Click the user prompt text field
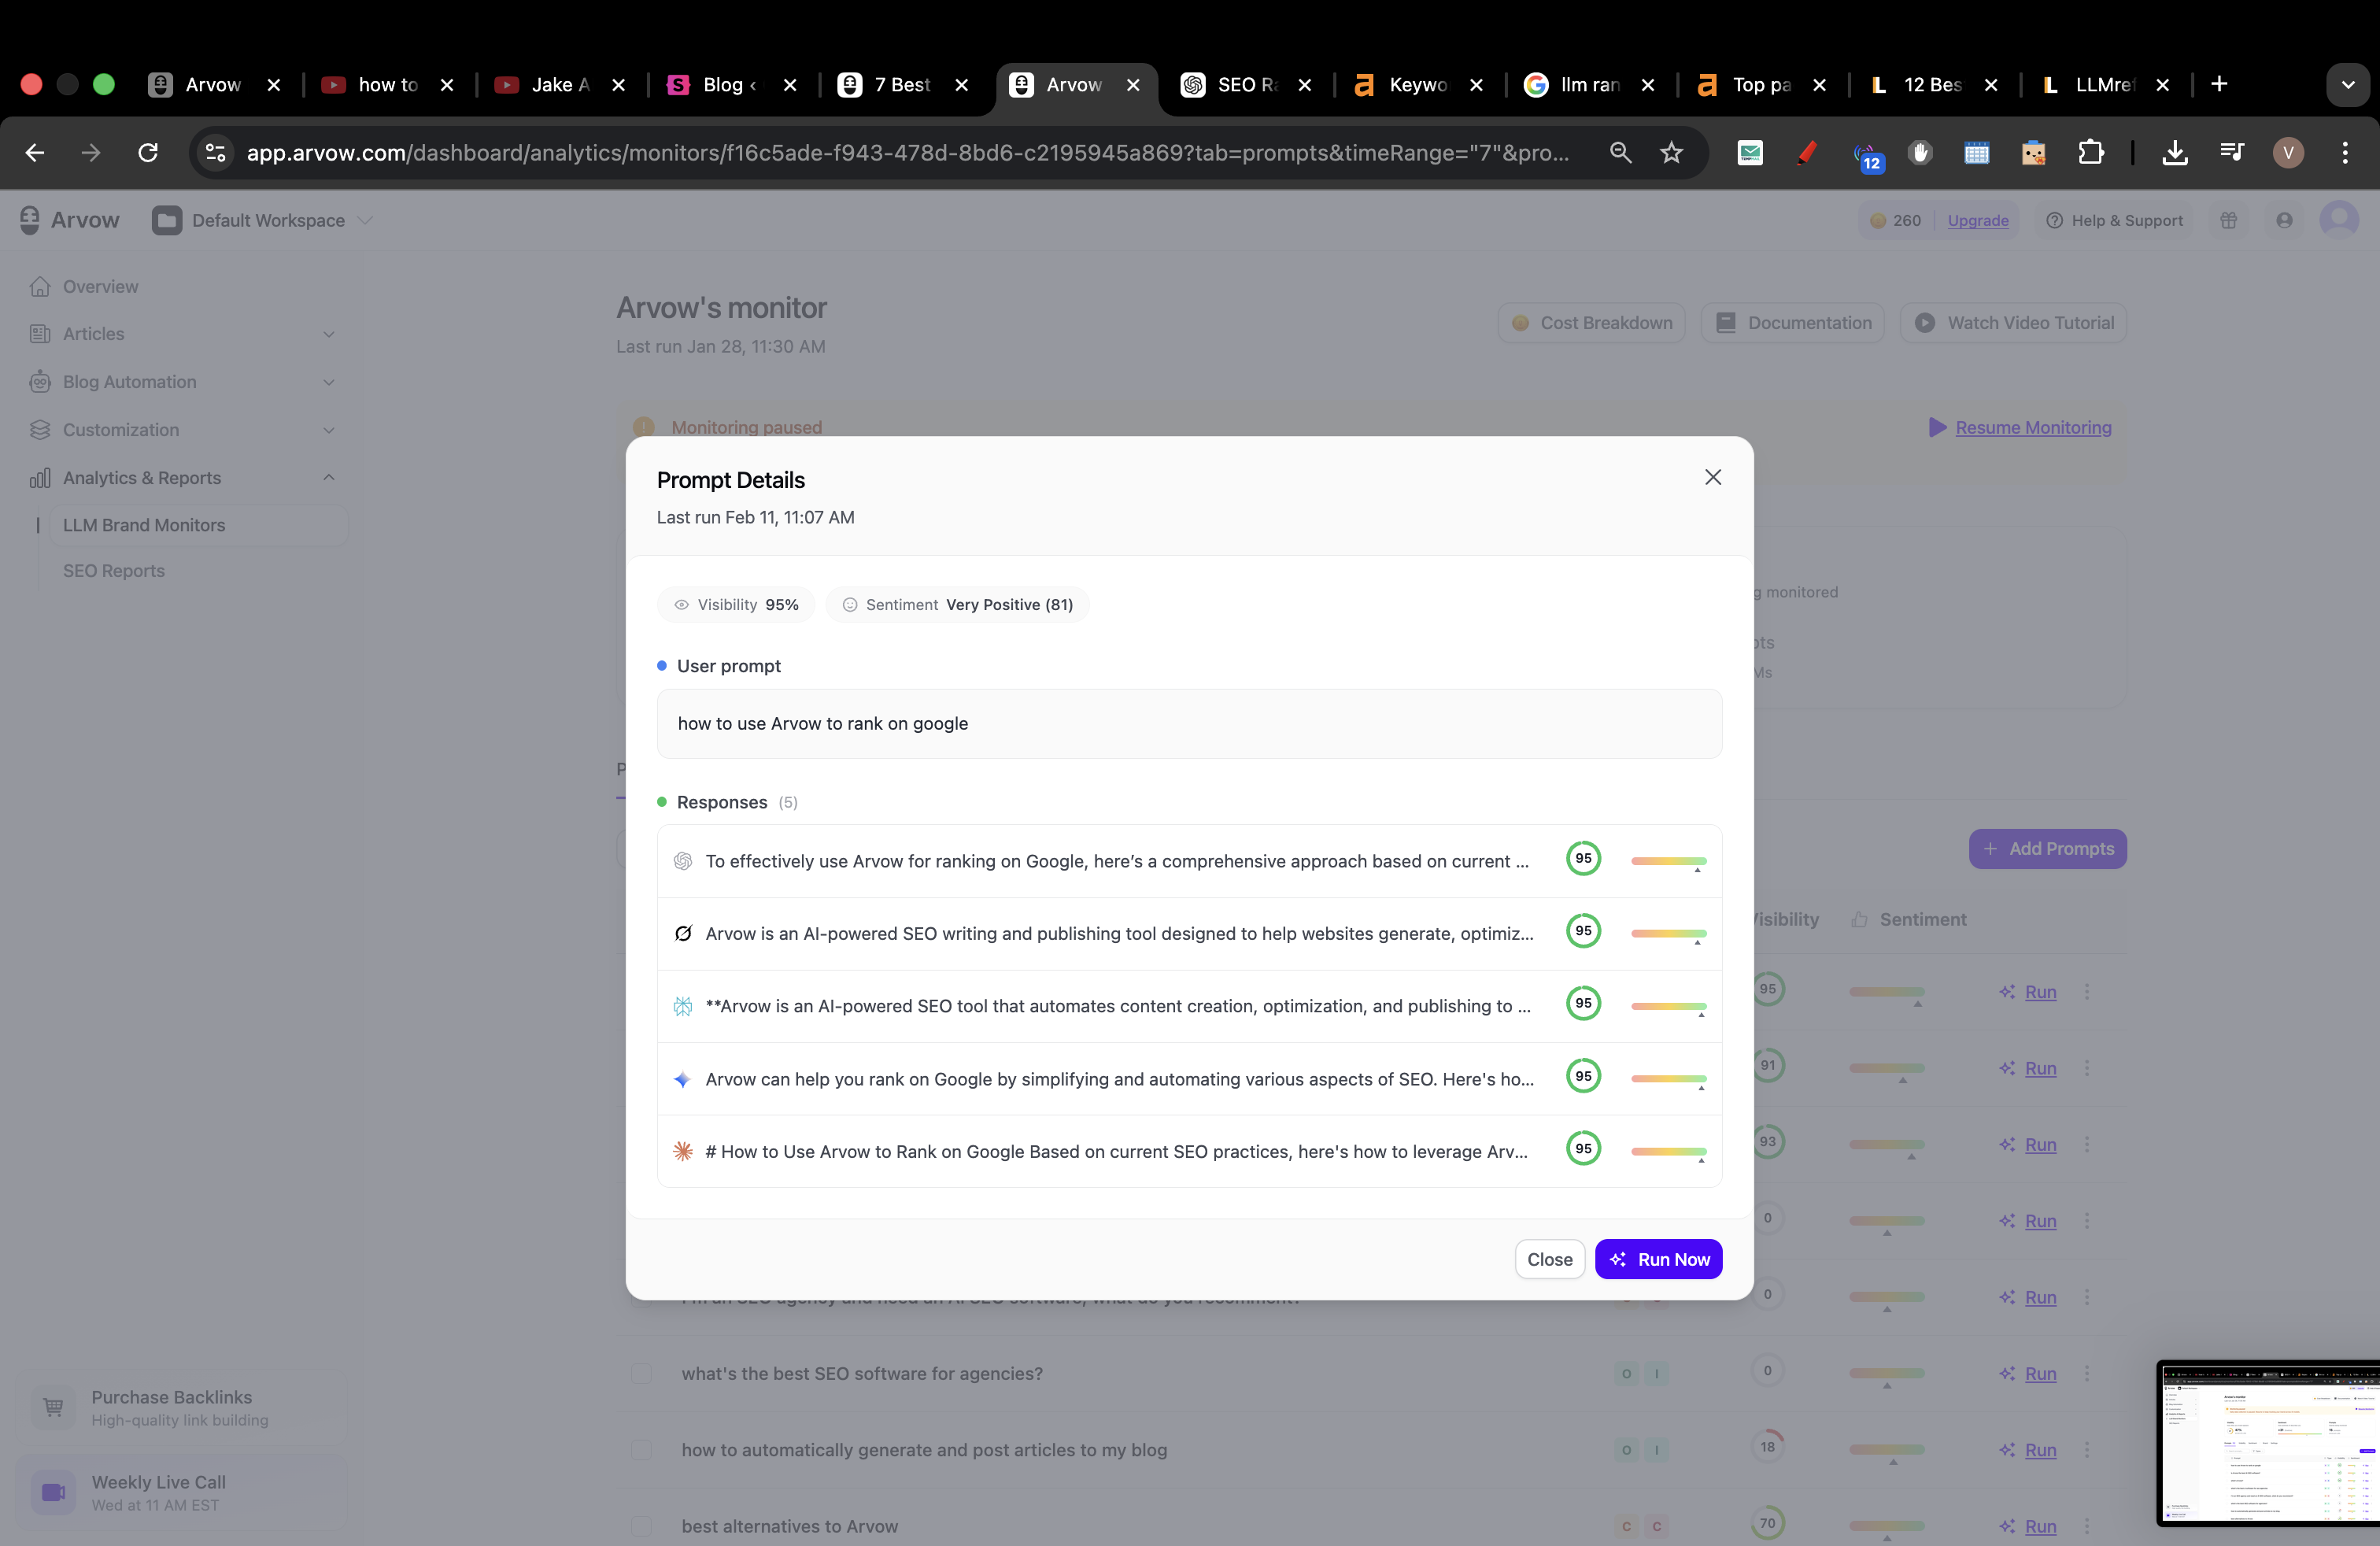Viewport: 2380px width, 1546px height. [1188, 723]
